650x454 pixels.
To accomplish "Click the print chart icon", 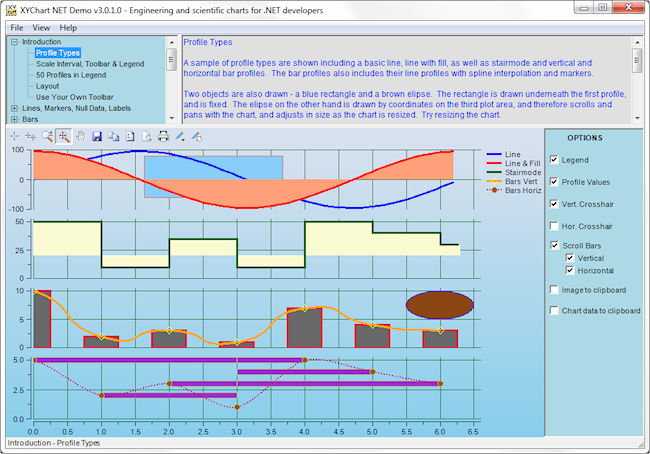I will [163, 136].
